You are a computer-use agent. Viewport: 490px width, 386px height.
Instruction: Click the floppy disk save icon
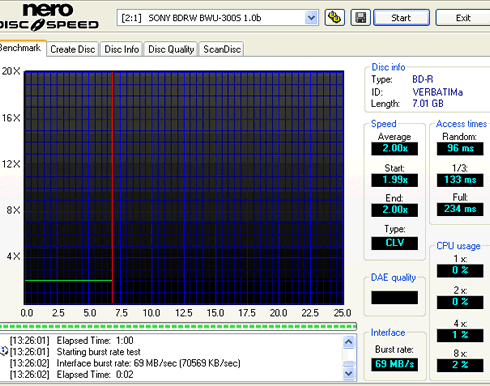pos(361,17)
